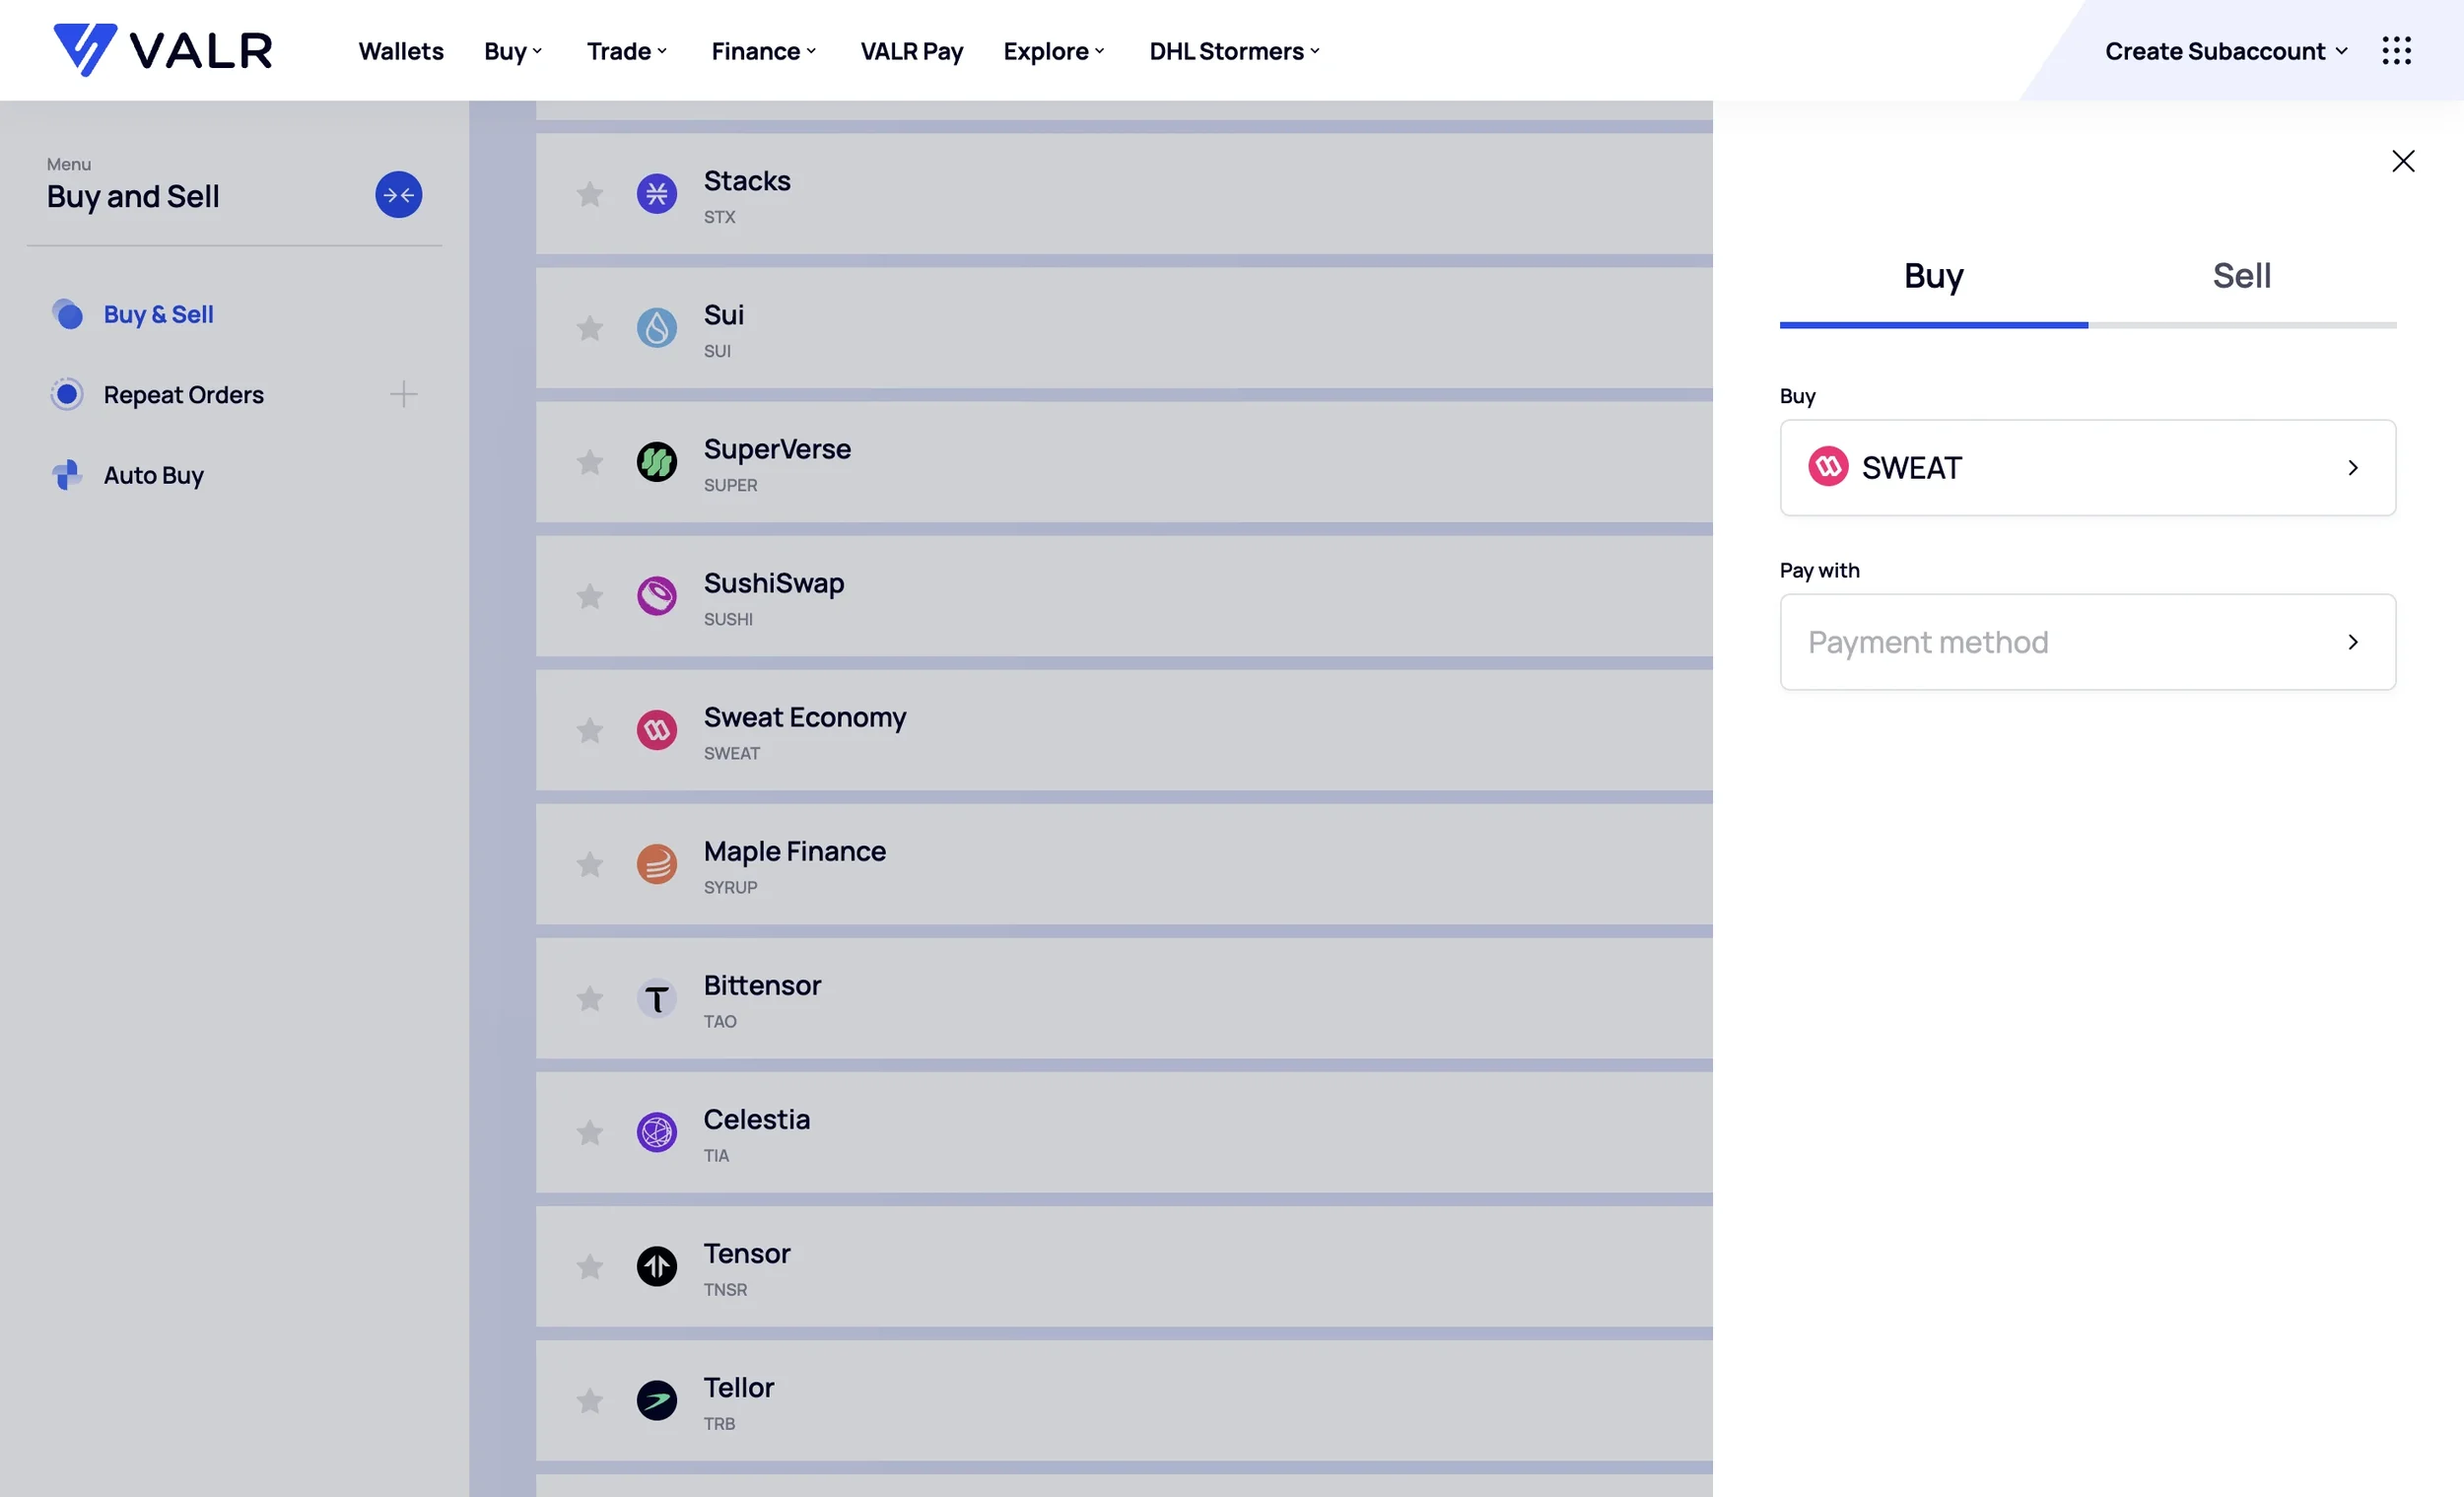The width and height of the screenshot is (2464, 1497).
Task: Star Celestia as a favorite
Action: (590, 1132)
